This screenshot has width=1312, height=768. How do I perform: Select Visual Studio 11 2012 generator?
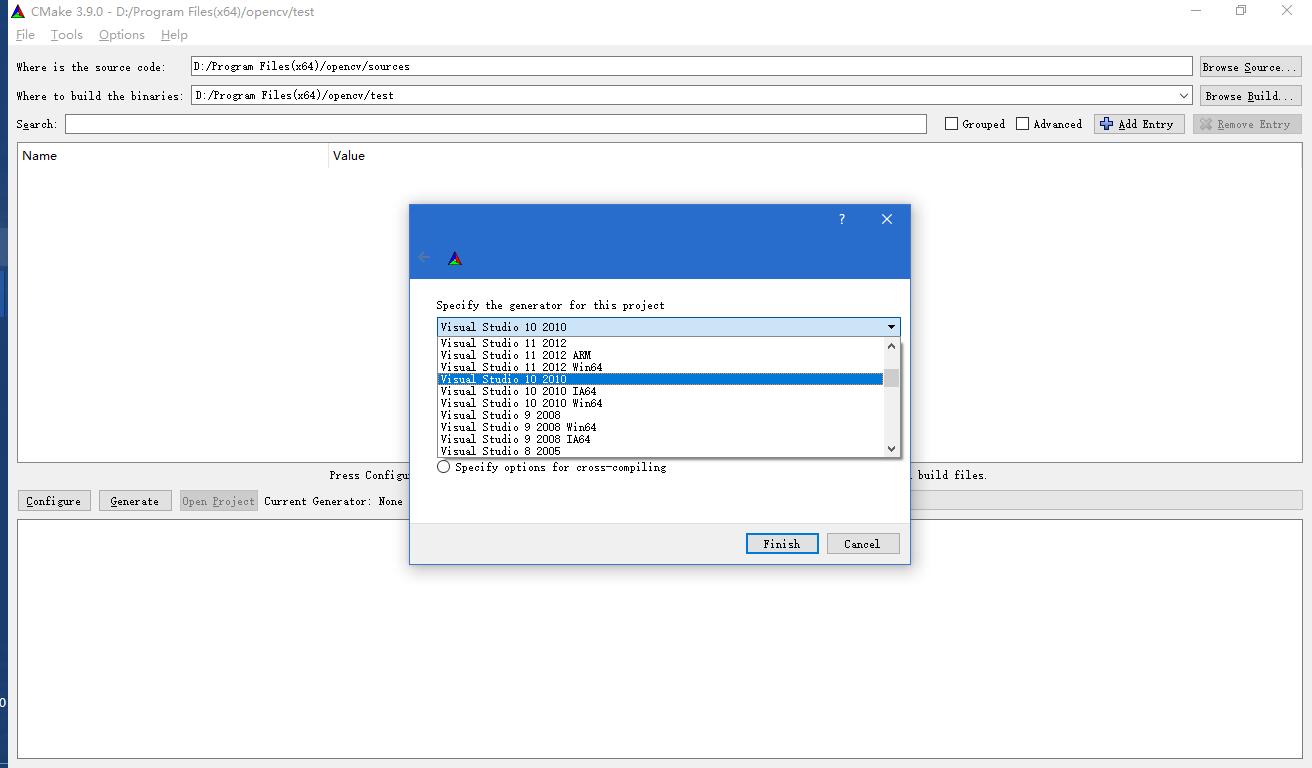(661, 343)
